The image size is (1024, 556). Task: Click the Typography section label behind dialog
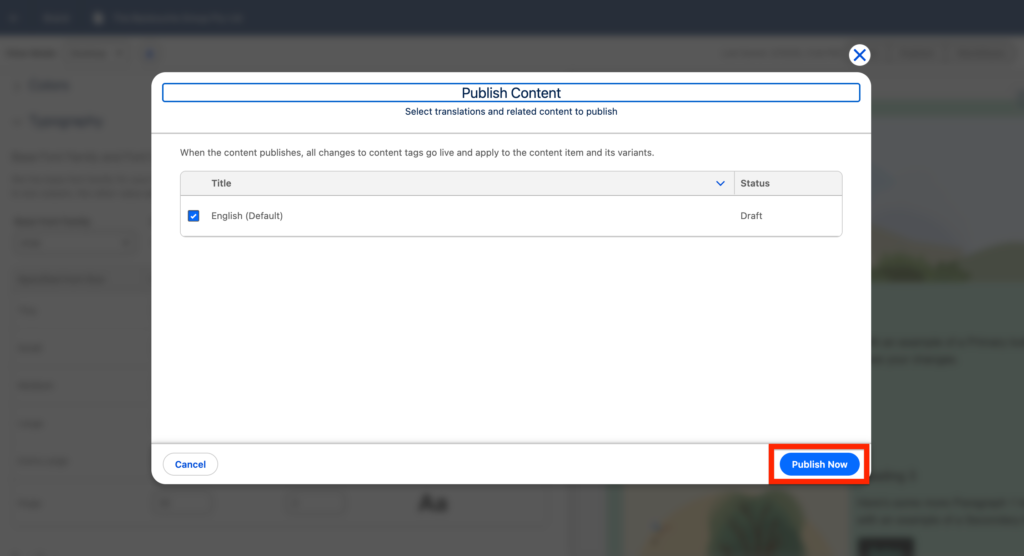click(65, 122)
